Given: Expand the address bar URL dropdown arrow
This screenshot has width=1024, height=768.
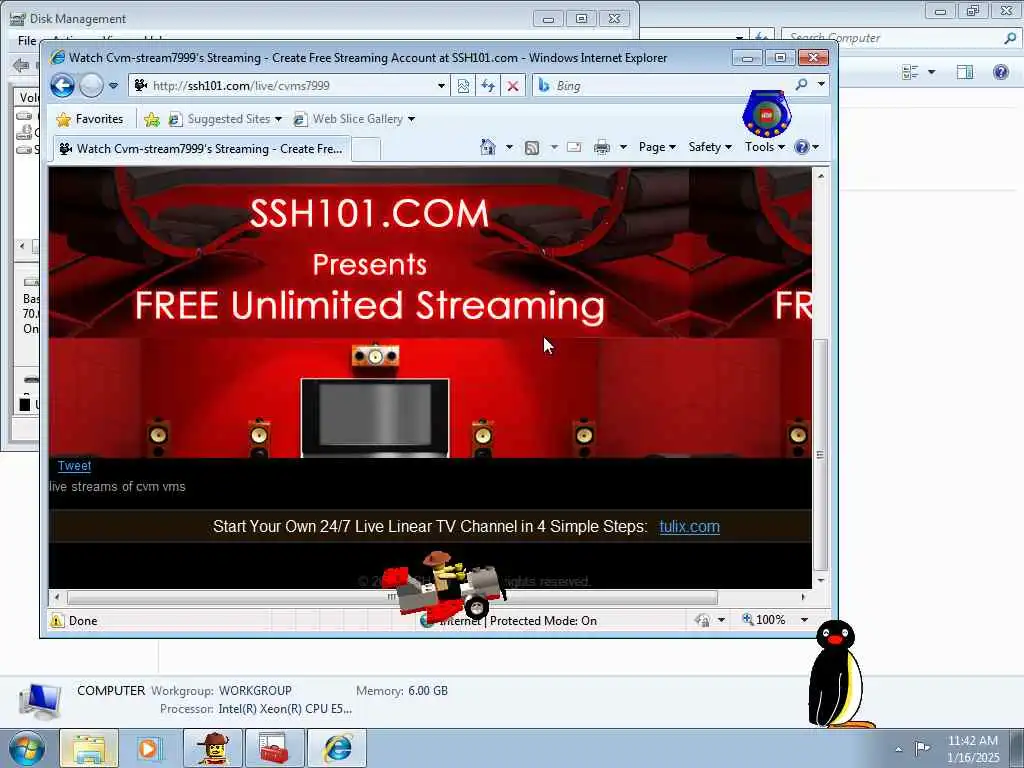Looking at the screenshot, I should pyautogui.click(x=441, y=86).
